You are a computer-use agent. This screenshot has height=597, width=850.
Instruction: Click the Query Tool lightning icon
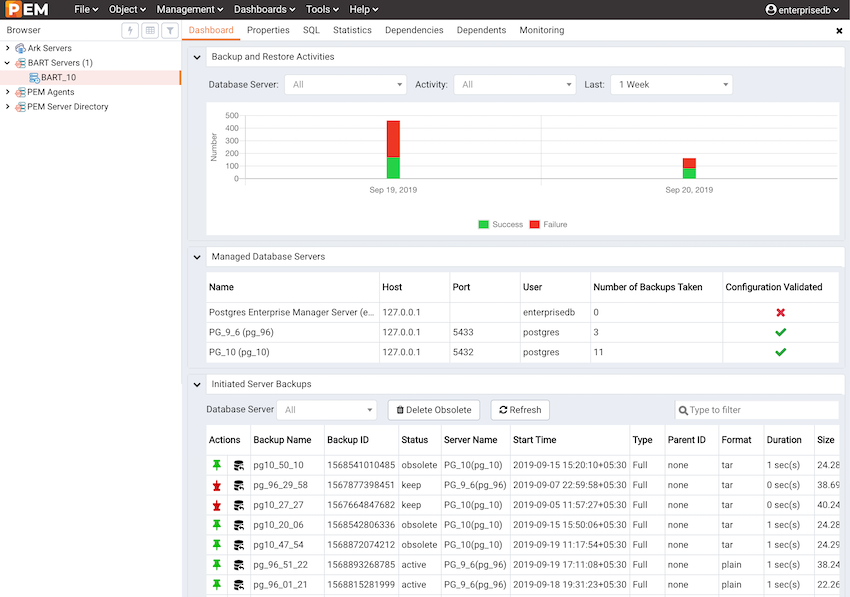130,30
